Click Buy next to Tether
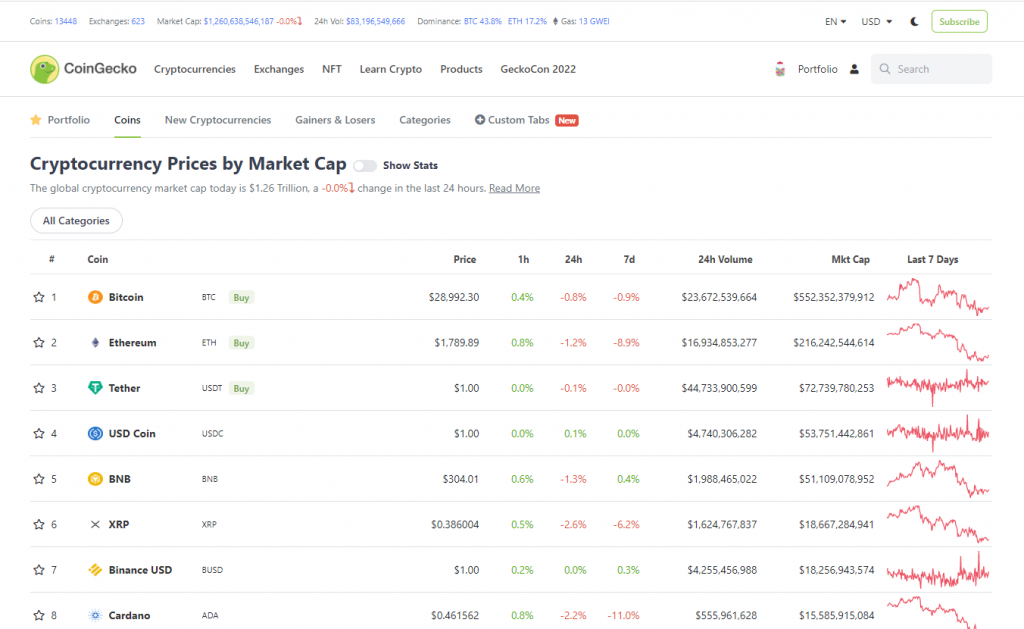The width and height of the screenshot is (1024, 629). pos(242,388)
